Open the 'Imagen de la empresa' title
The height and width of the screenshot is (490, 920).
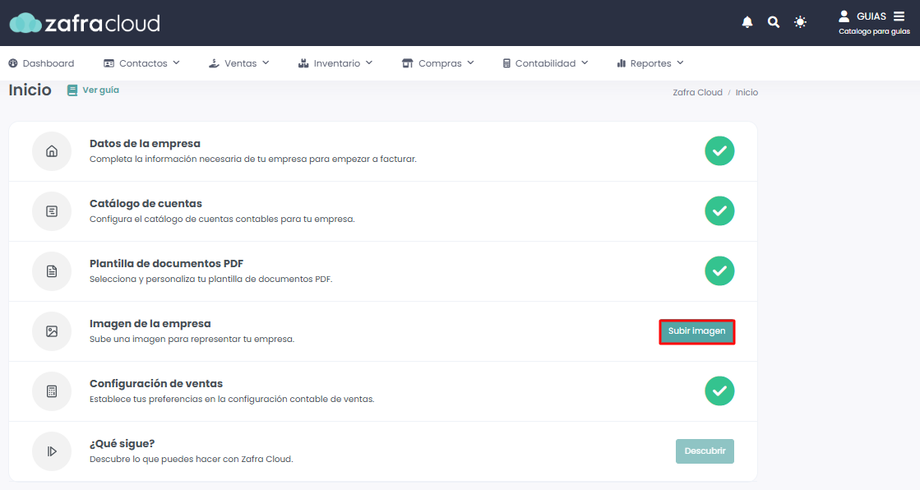click(150, 323)
